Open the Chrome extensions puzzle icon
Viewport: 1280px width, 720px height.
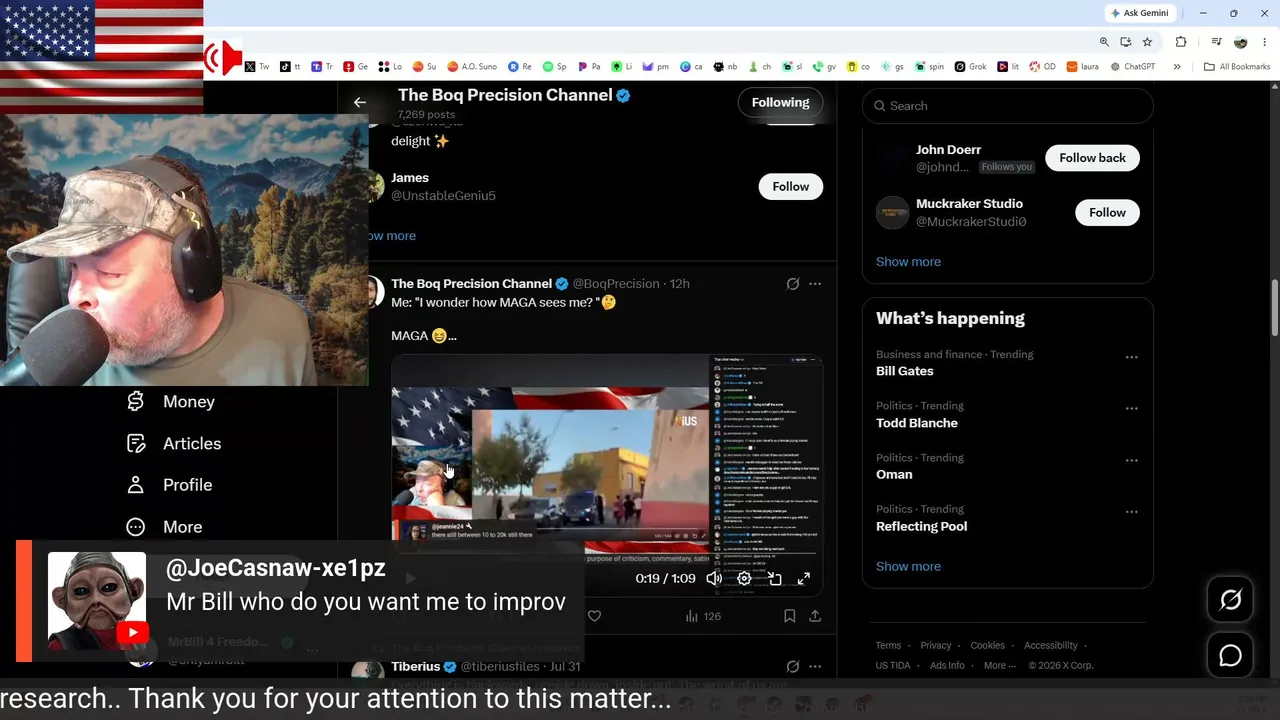point(1181,42)
